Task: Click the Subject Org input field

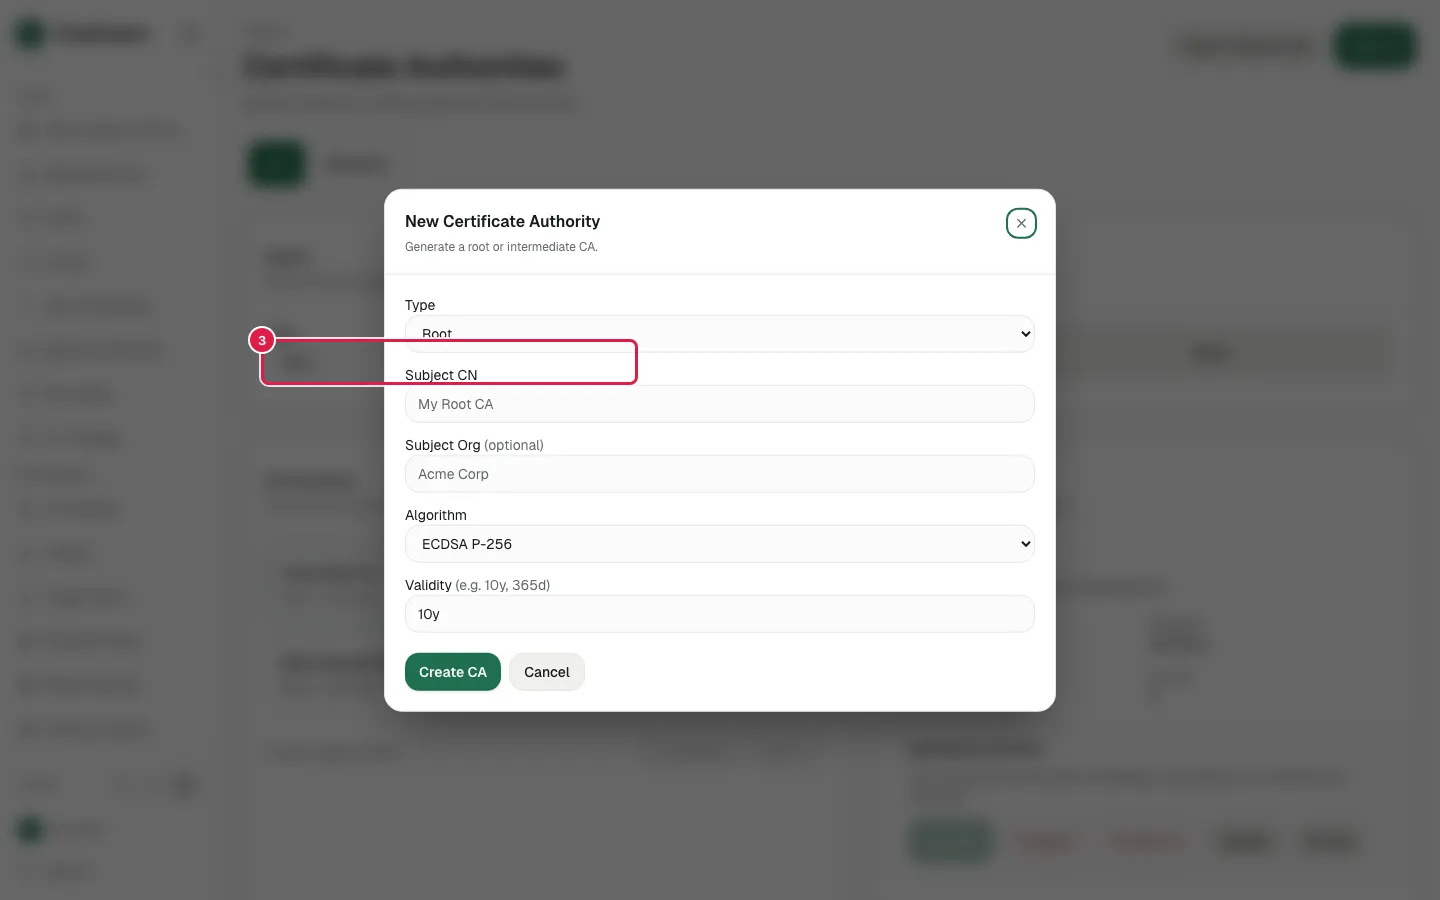Action: tap(719, 474)
